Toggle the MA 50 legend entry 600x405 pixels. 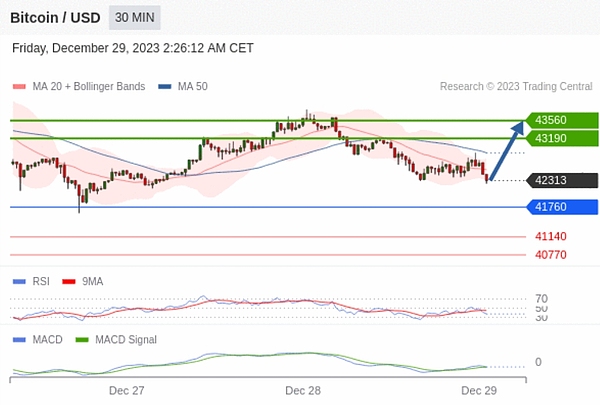coord(183,87)
